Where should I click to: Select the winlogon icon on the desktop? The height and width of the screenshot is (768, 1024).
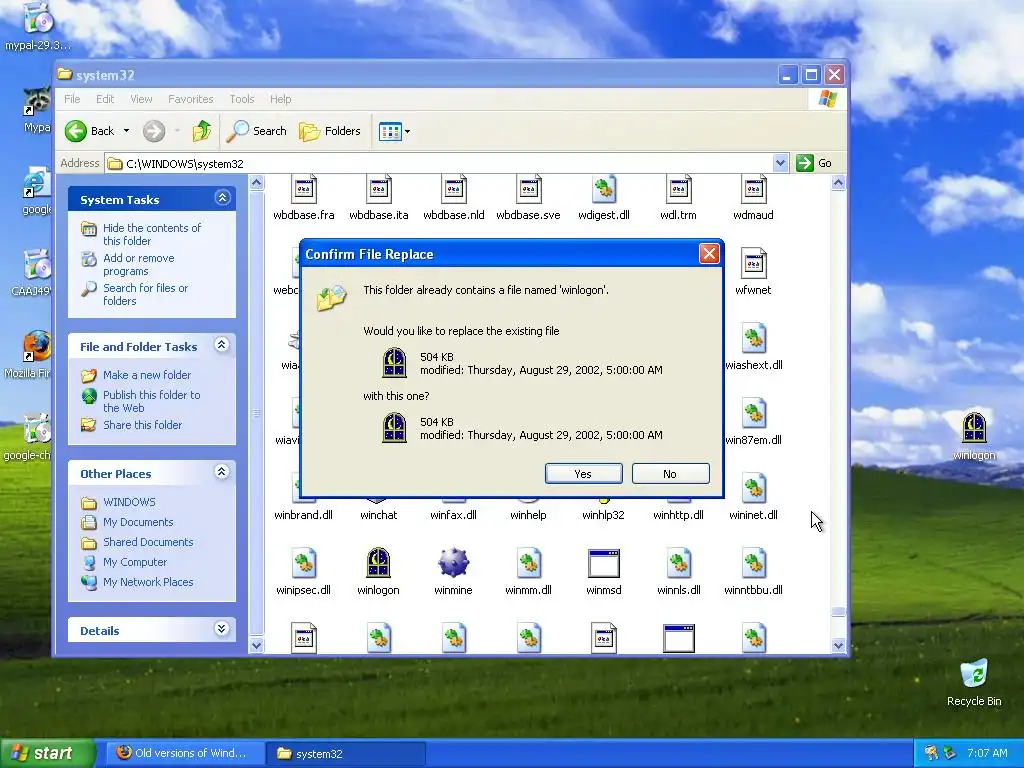(974, 428)
